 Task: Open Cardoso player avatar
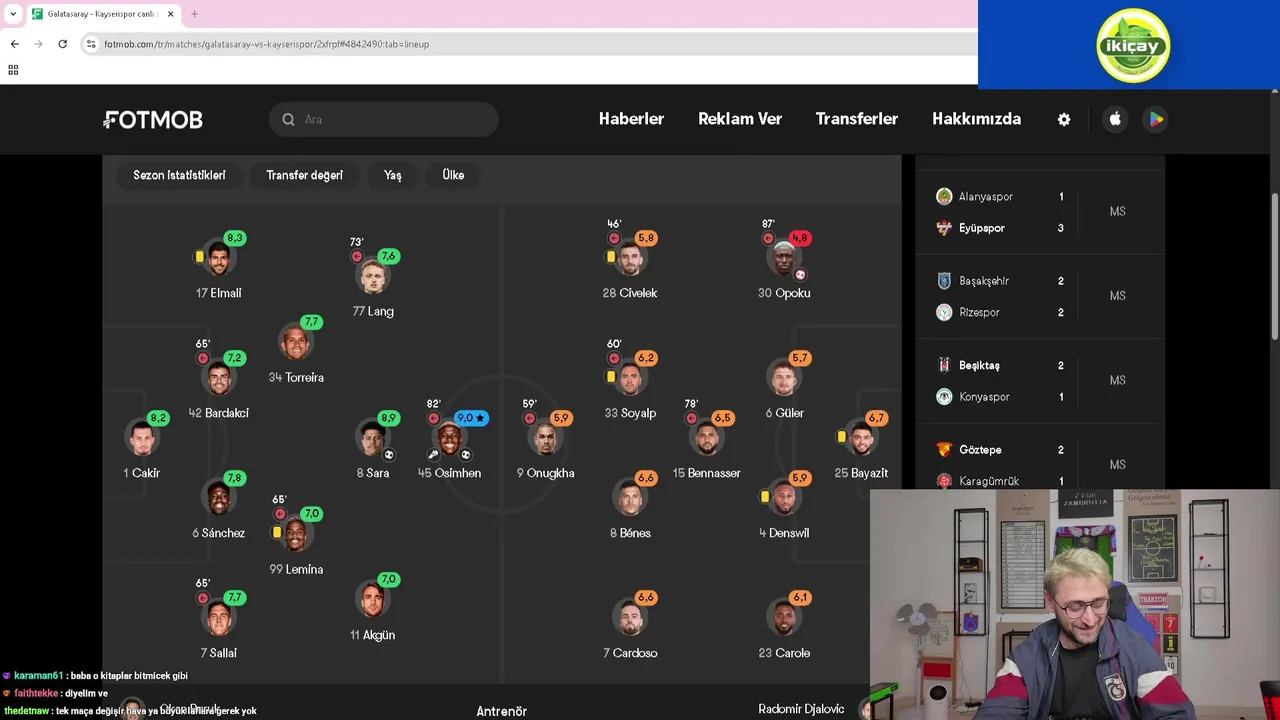[630, 619]
